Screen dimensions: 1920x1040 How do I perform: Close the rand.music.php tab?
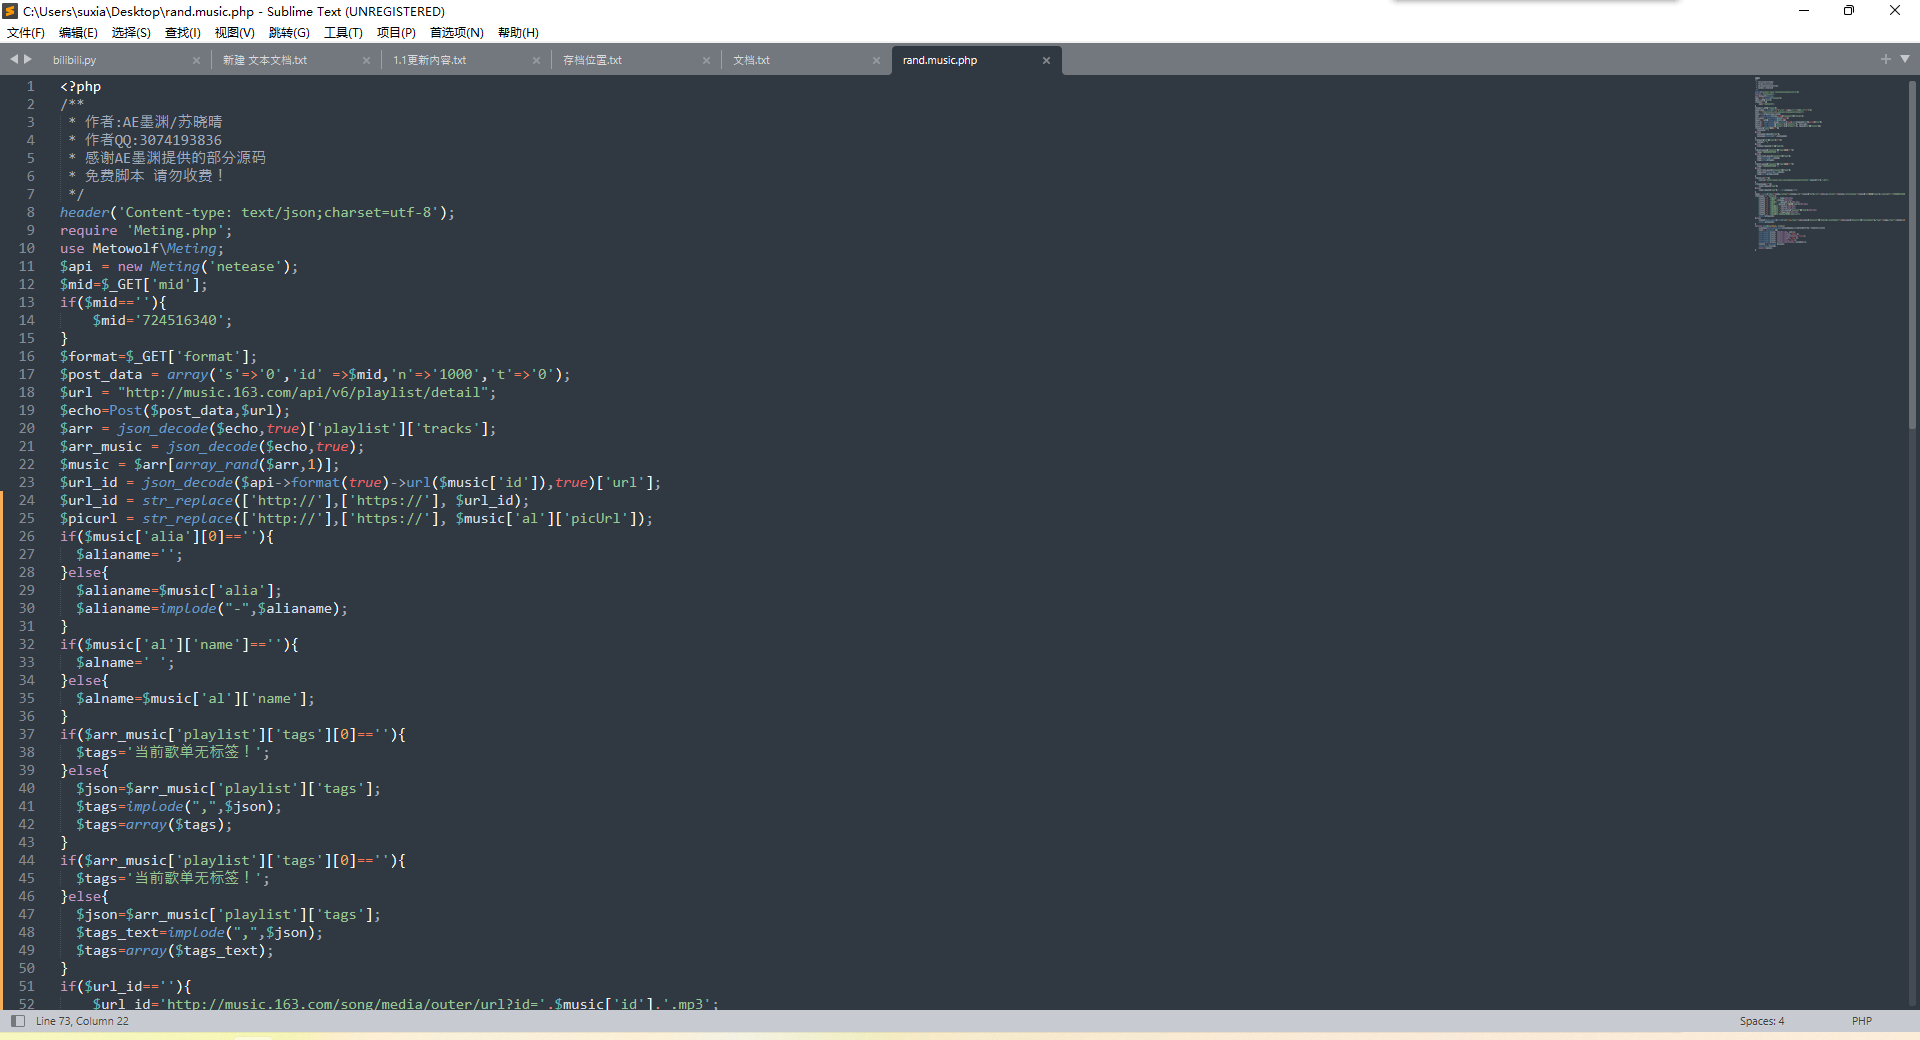[1046, 60]
